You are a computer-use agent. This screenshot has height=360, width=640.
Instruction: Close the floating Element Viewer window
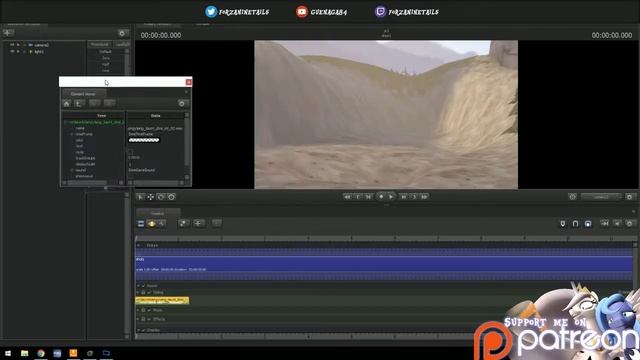coord(189,82)
